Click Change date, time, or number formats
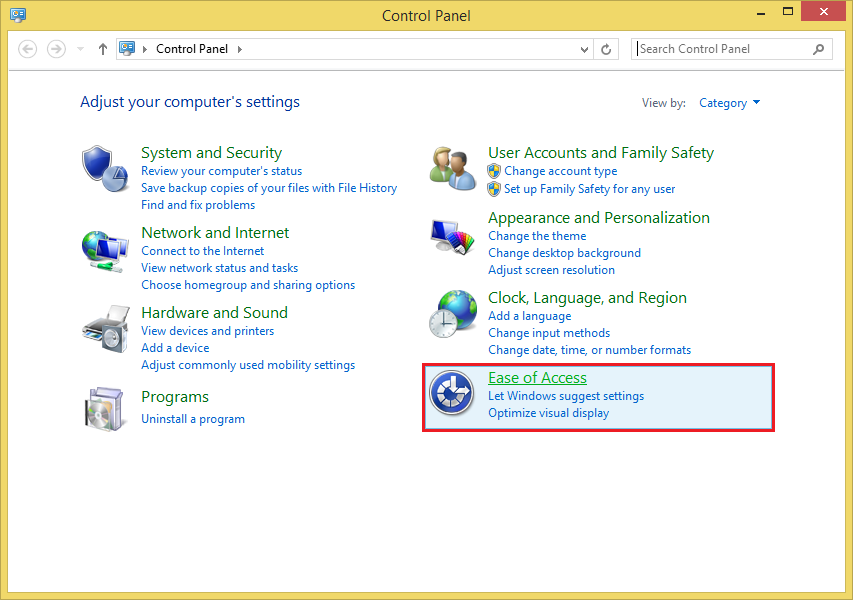This screenshot has width=853, height=600. (589, 349)
